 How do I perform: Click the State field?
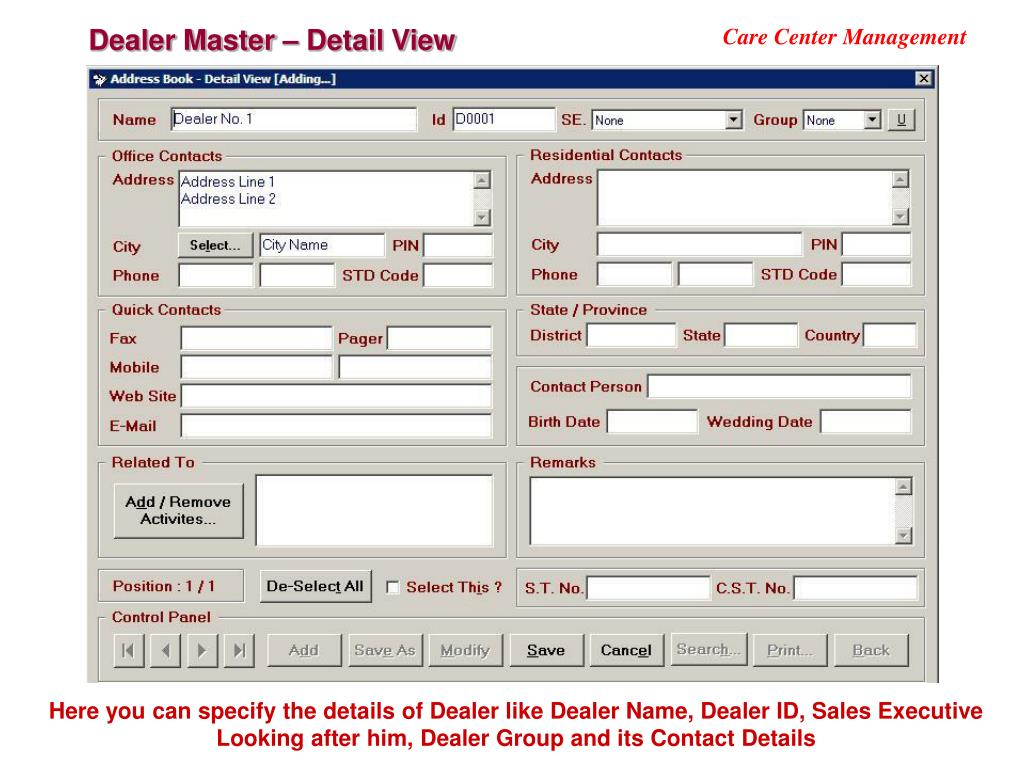[x=761, y=335]
